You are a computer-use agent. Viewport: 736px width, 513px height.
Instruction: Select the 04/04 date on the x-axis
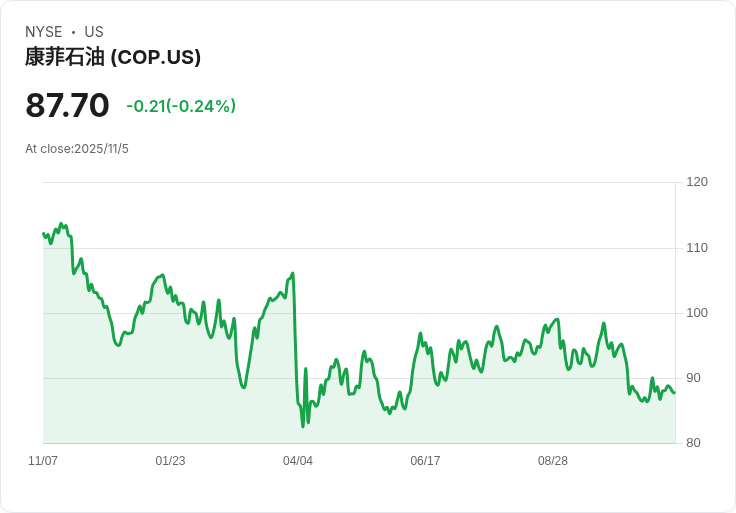tap(298, 461)
